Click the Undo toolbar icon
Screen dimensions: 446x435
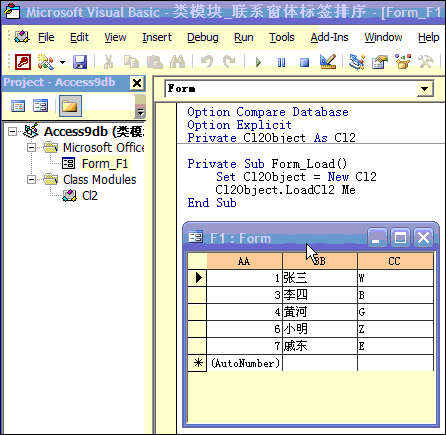[207, 62]
